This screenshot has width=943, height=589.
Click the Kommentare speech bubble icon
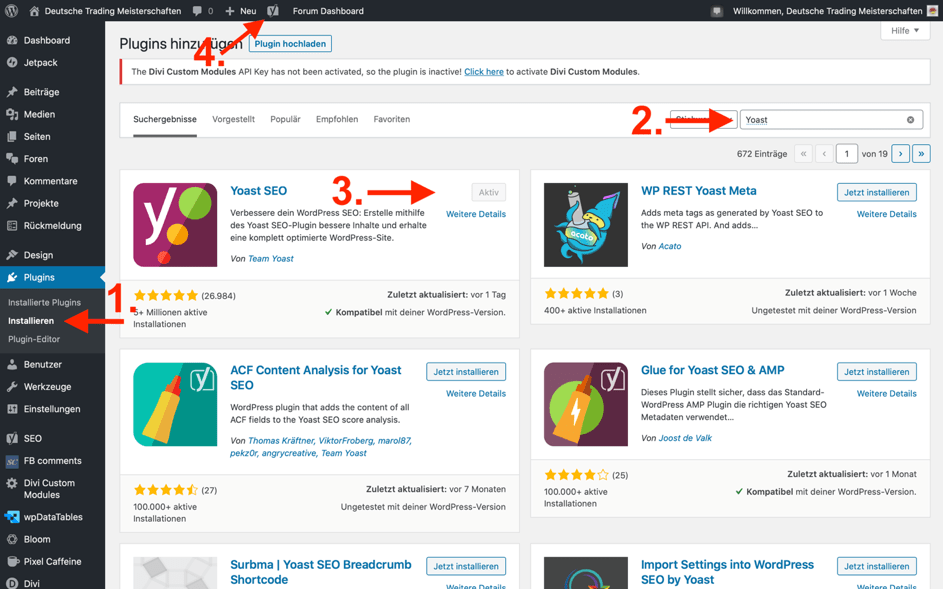click(12, 181)
